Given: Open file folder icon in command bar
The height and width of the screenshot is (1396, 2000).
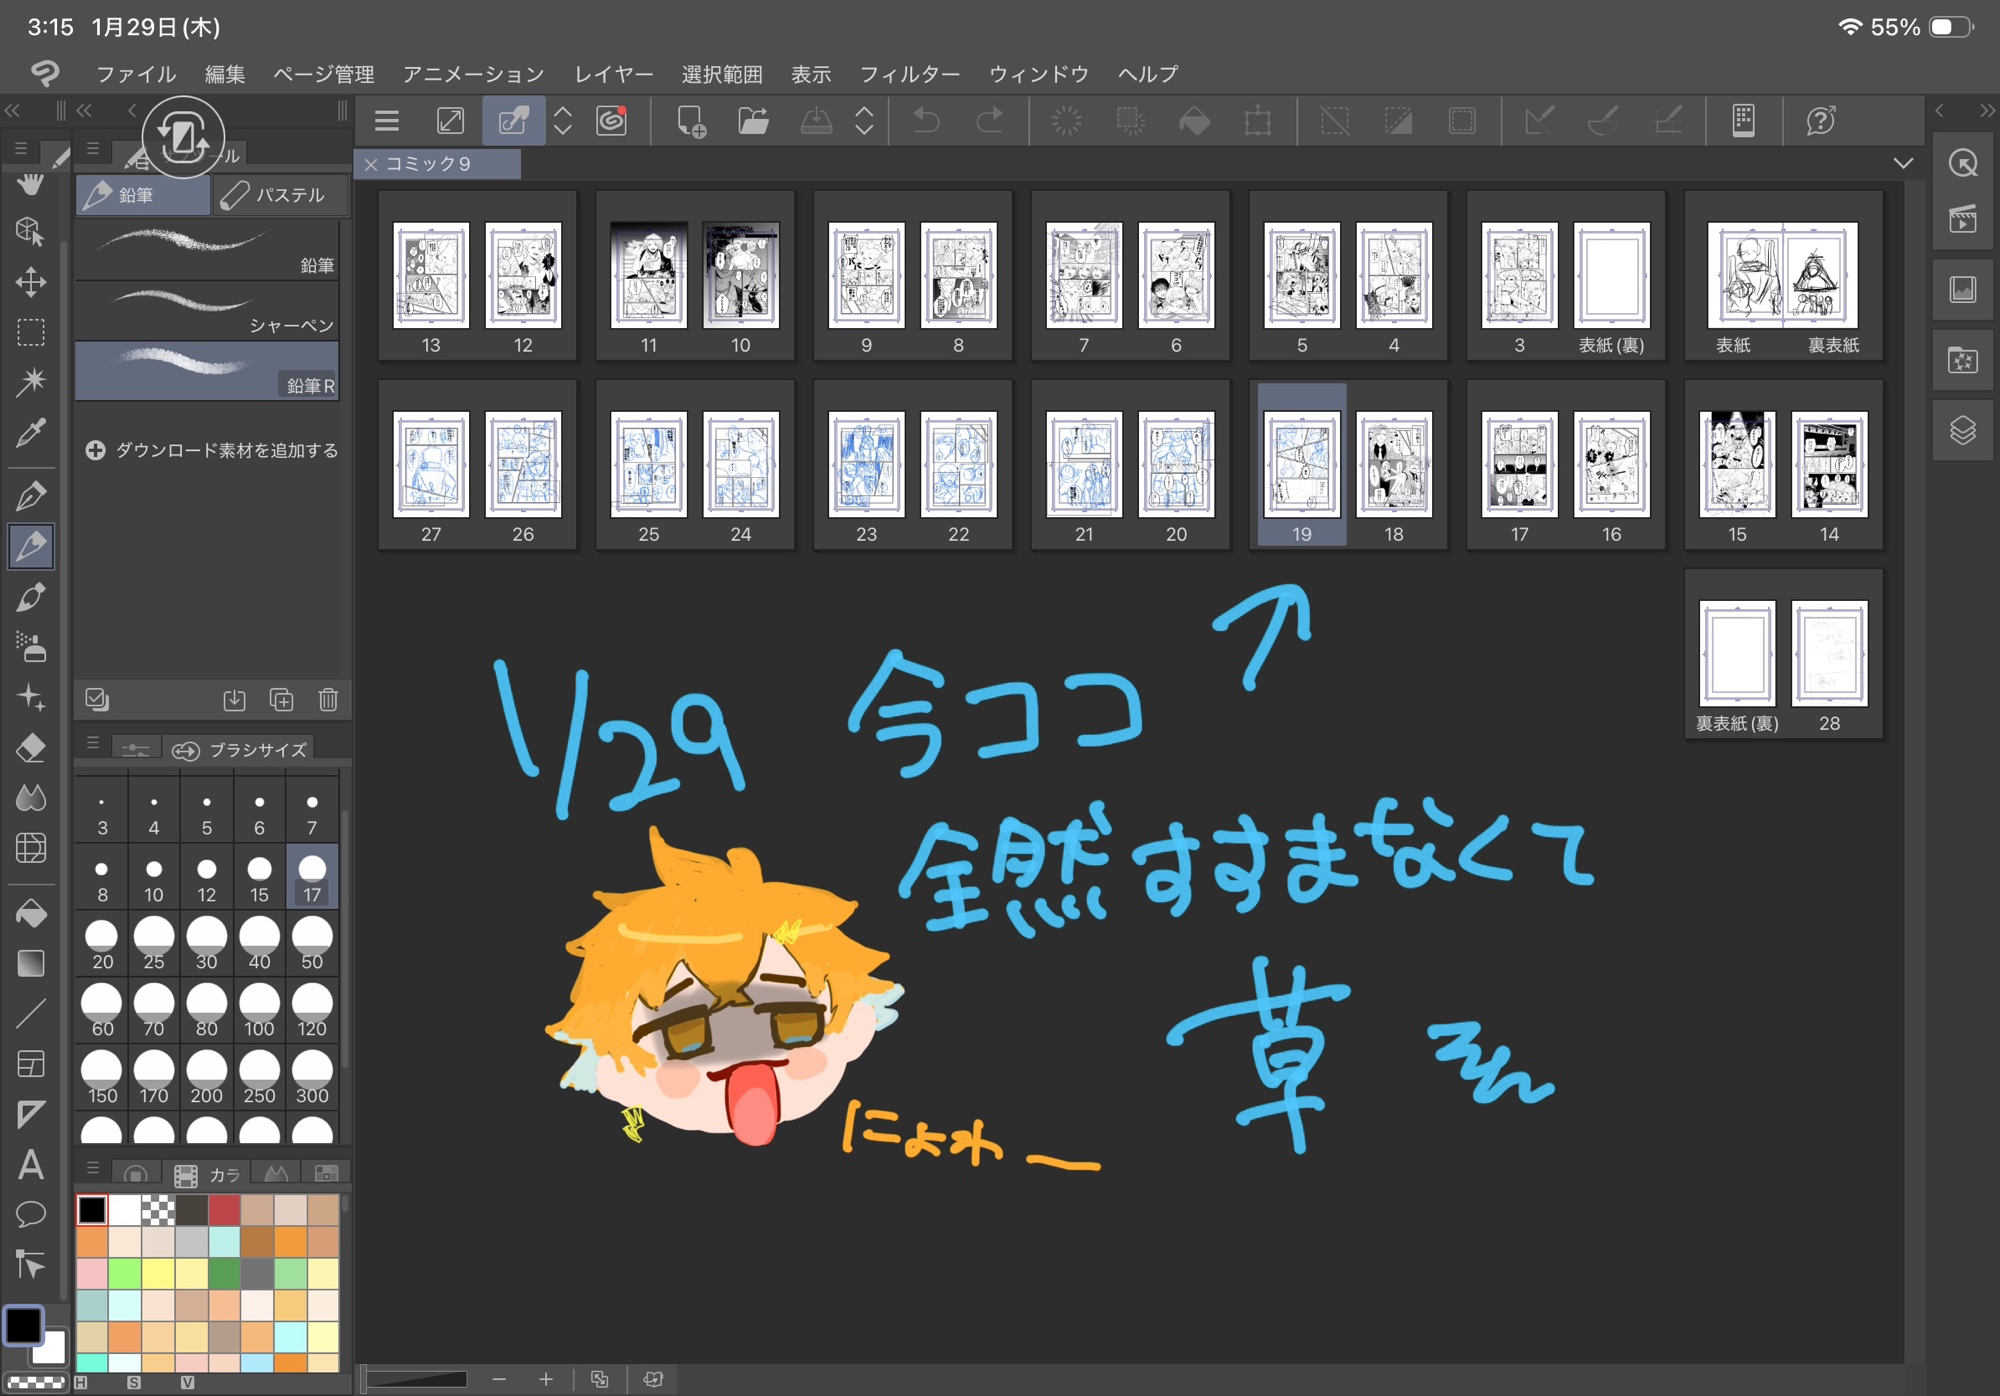Looking at the screenshot, I should (x=753, y=121).
